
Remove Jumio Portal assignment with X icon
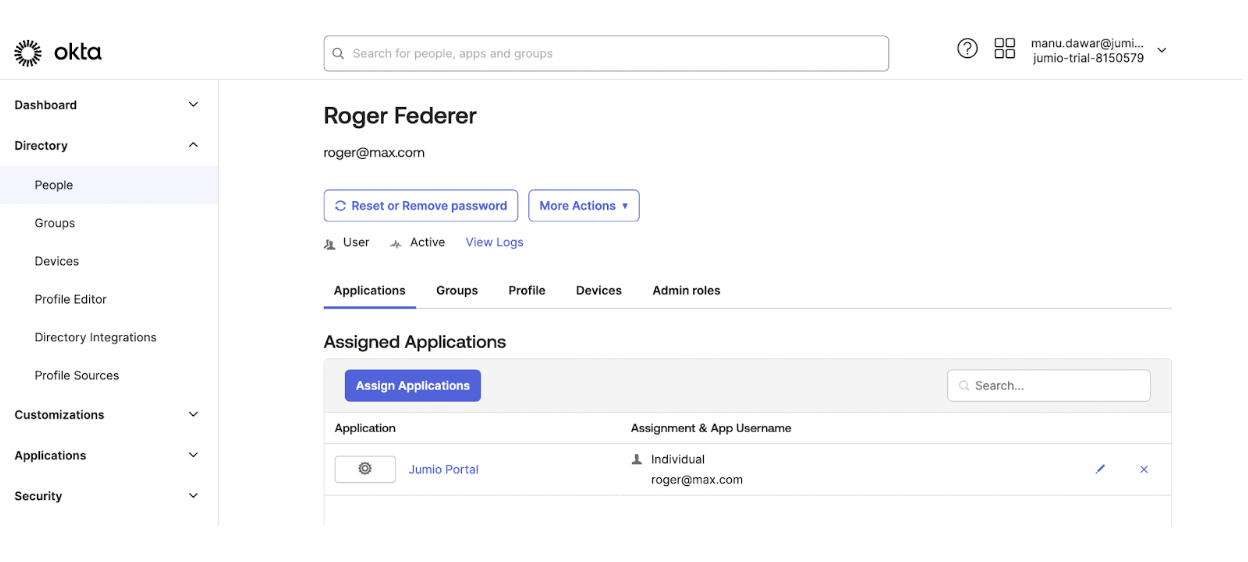click(1144, 469)
